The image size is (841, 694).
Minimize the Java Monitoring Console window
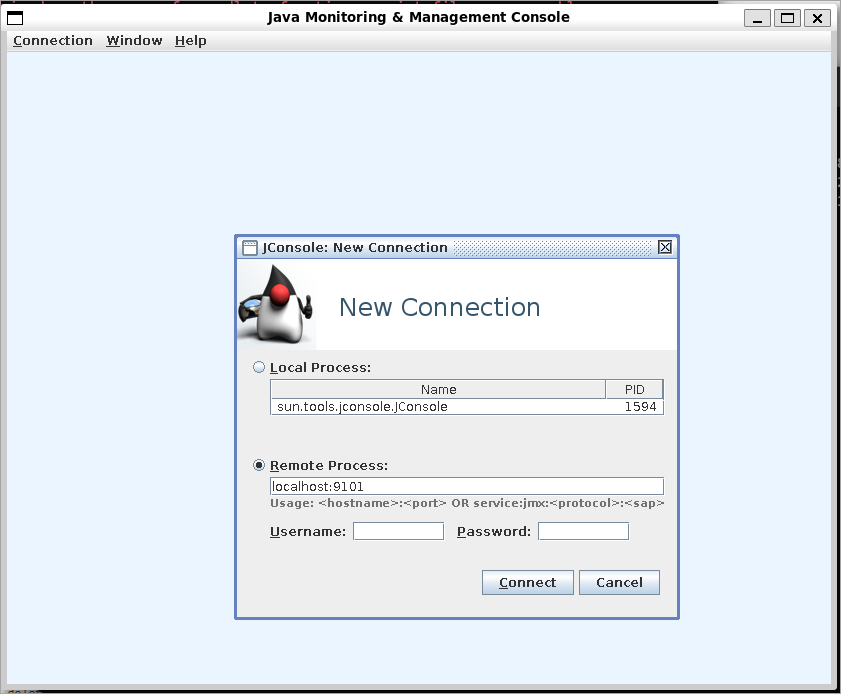(x=757, y=17)
